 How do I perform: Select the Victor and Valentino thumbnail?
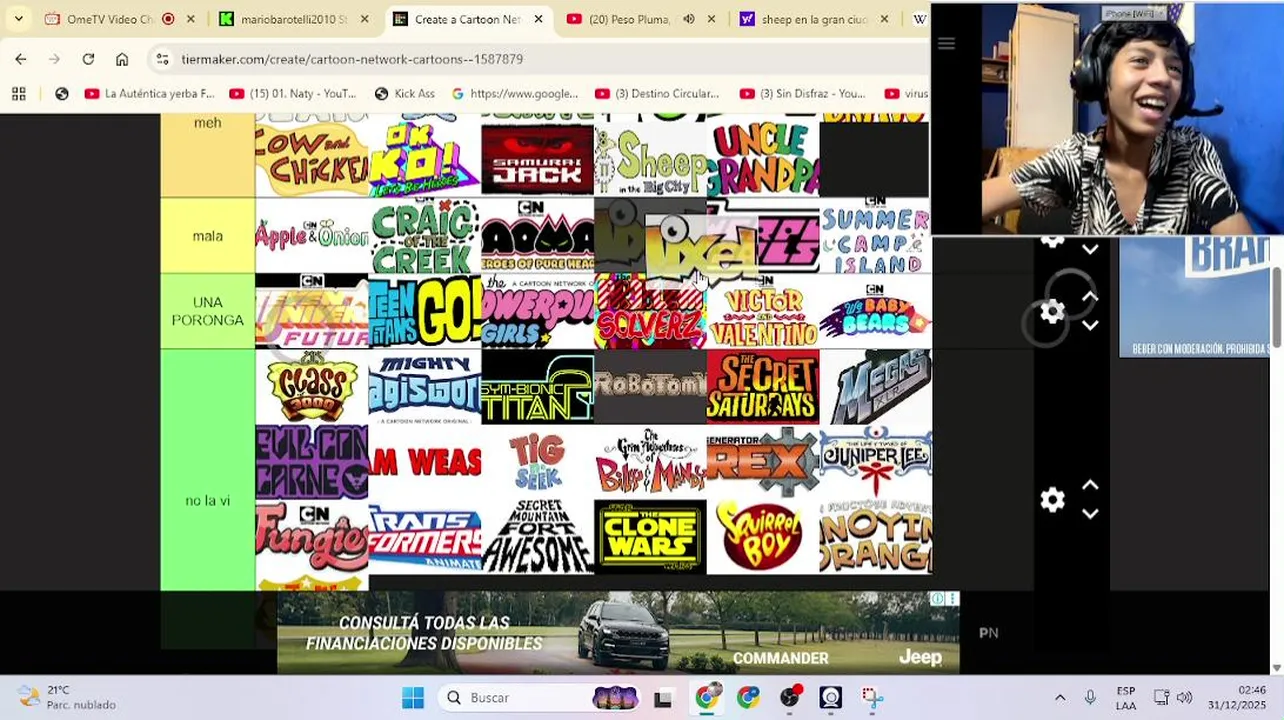(763, 311)
